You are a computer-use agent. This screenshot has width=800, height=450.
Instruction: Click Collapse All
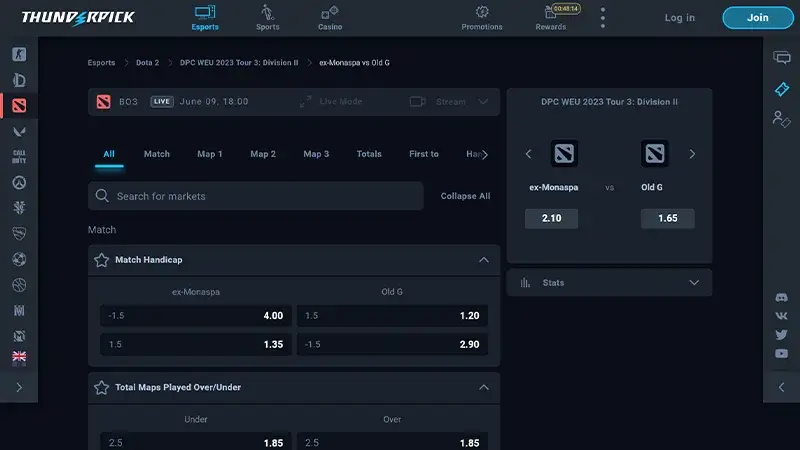pos(465,196)
